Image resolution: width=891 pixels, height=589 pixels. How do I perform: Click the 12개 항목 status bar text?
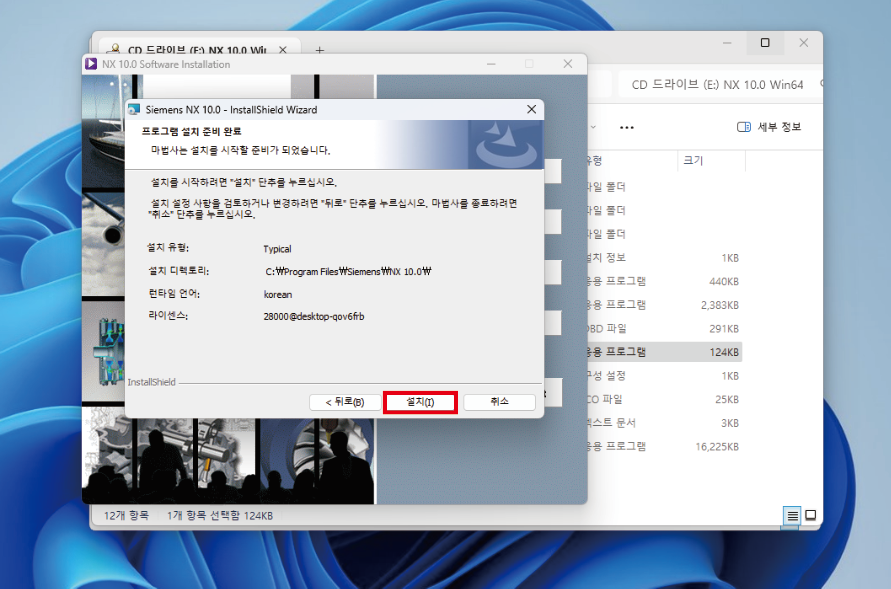[x=126, y=515]
